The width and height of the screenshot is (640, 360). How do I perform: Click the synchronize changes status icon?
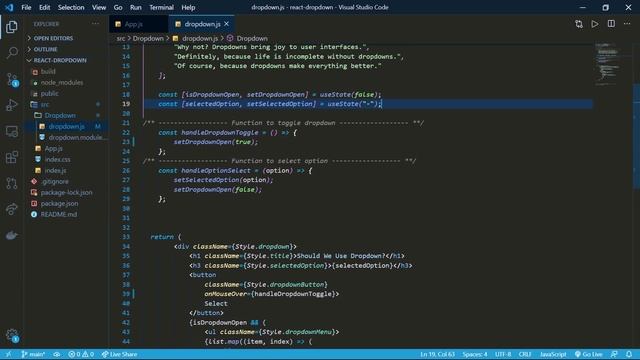click(x=57, y=354)
